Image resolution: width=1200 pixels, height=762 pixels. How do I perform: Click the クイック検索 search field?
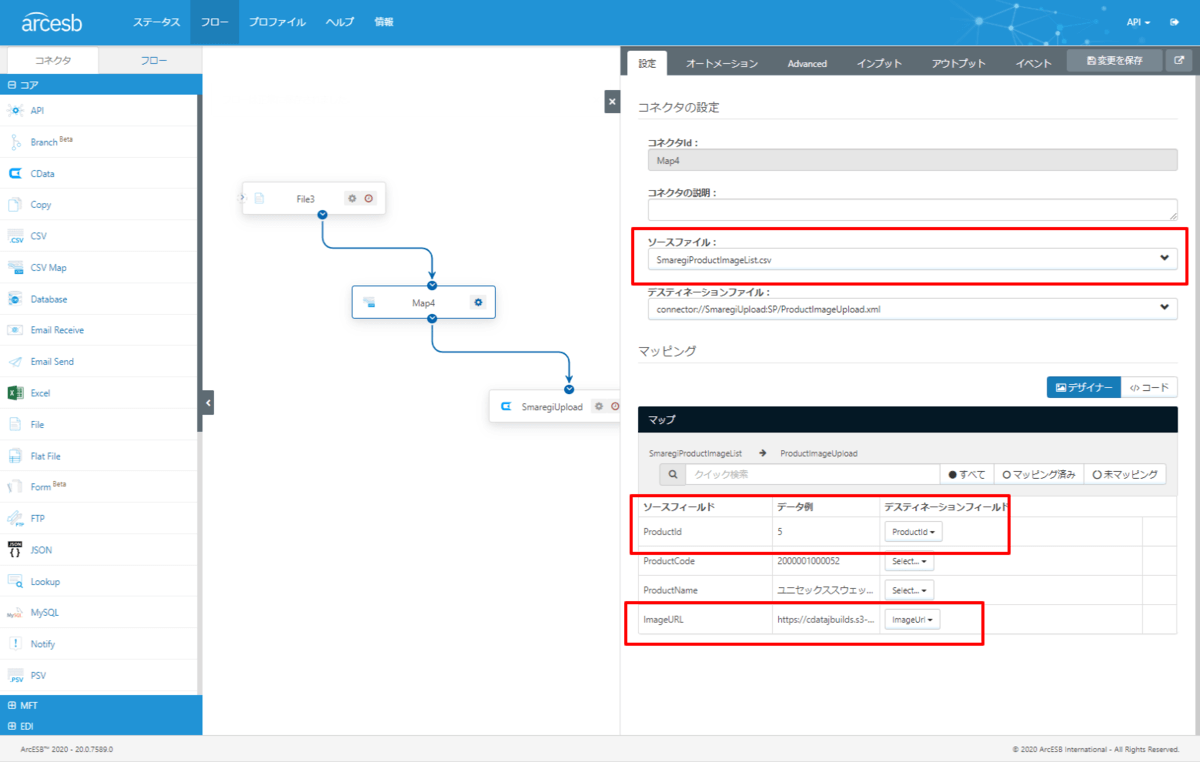(x=811, y=474)
